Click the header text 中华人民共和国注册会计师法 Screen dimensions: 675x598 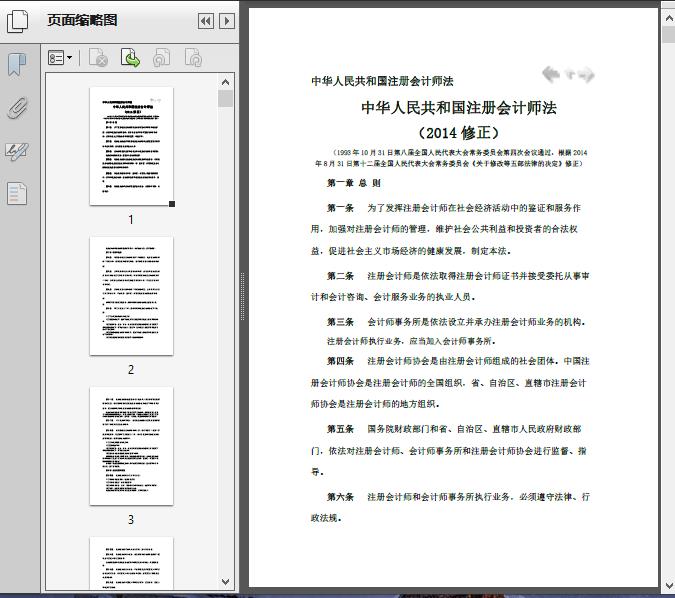tap(382, 81)
